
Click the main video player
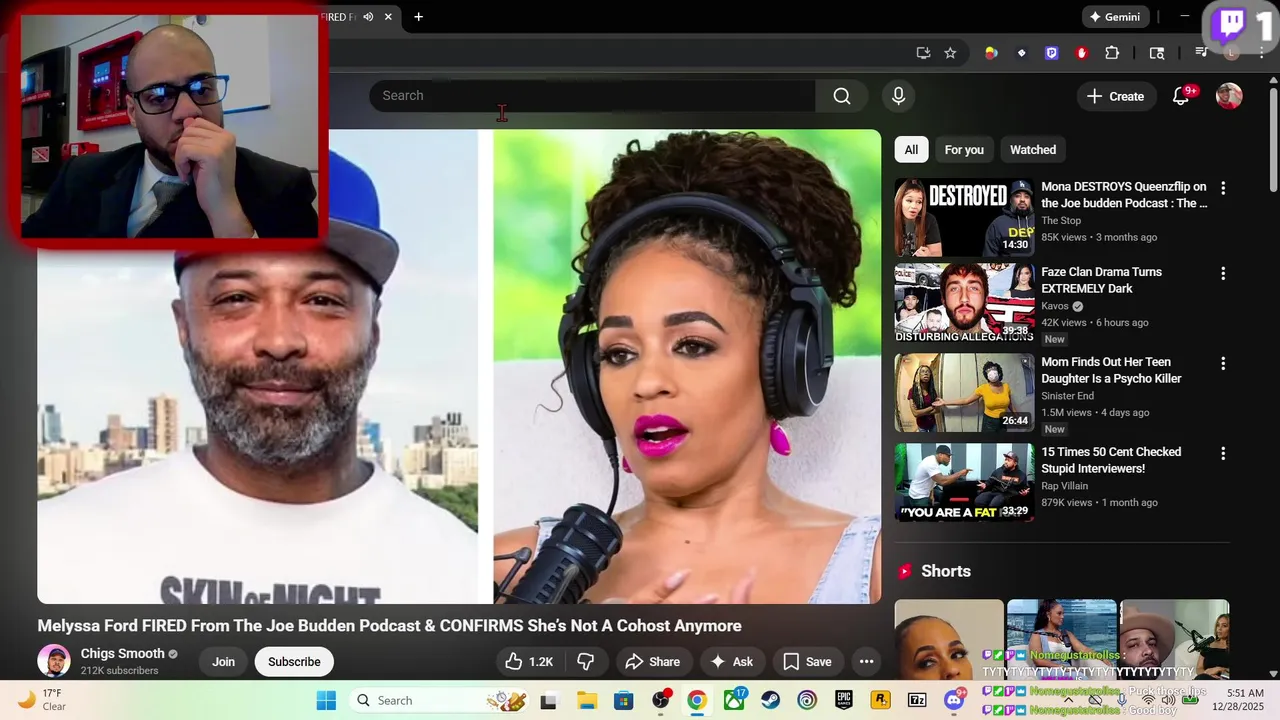click(459, 366)
